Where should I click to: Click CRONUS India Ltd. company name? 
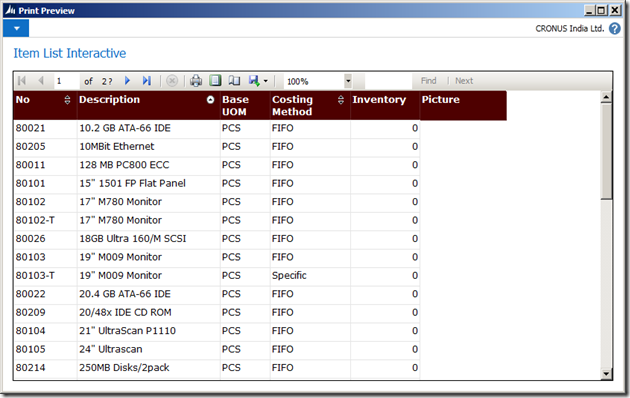pos(570,29)
